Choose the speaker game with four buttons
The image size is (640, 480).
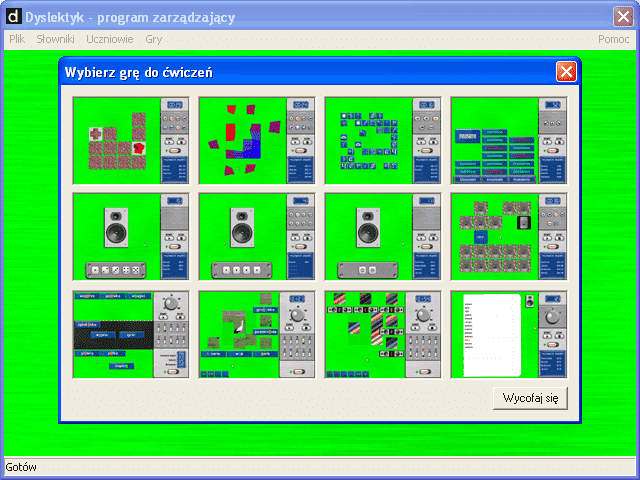[x=257, y=237]
